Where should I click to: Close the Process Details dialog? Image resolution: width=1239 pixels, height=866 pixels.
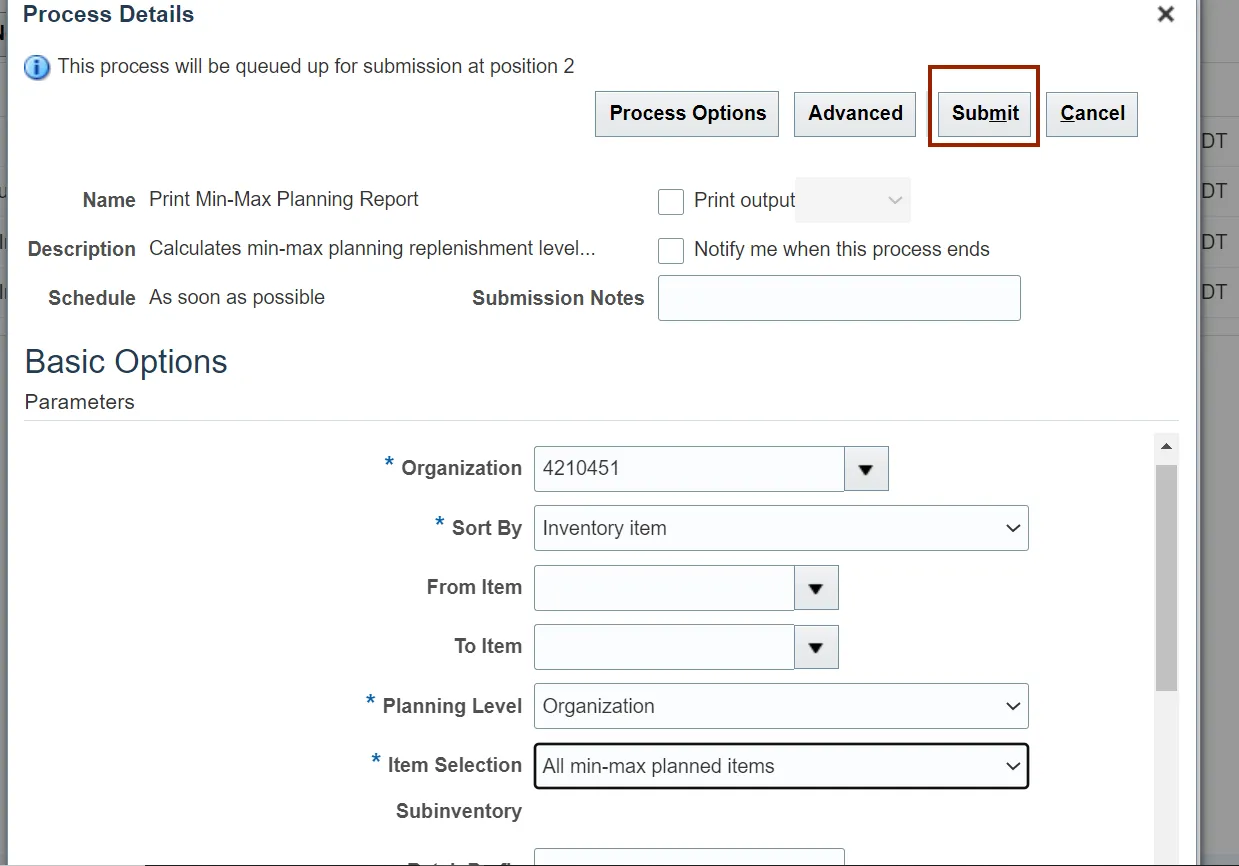[x=1165, y=15]
